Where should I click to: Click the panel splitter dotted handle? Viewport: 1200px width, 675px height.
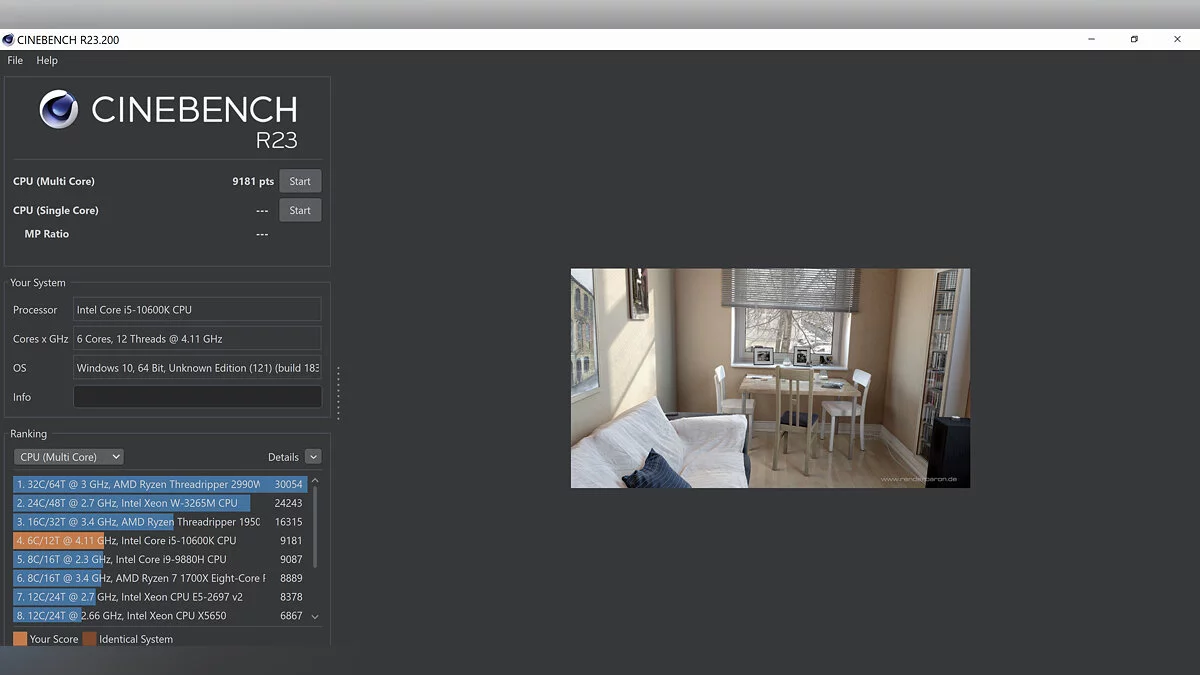(338, 393)
